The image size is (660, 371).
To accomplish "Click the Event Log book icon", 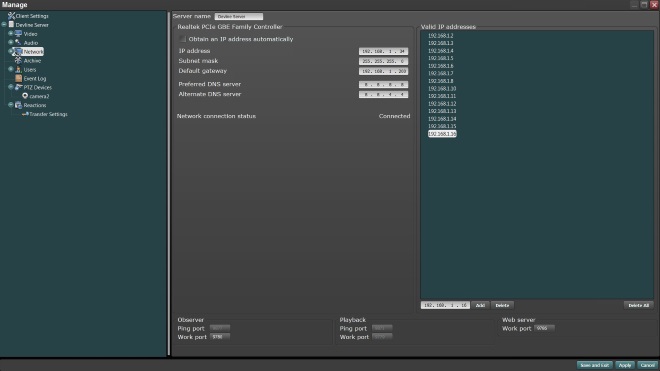I will (x=19, y=78).
